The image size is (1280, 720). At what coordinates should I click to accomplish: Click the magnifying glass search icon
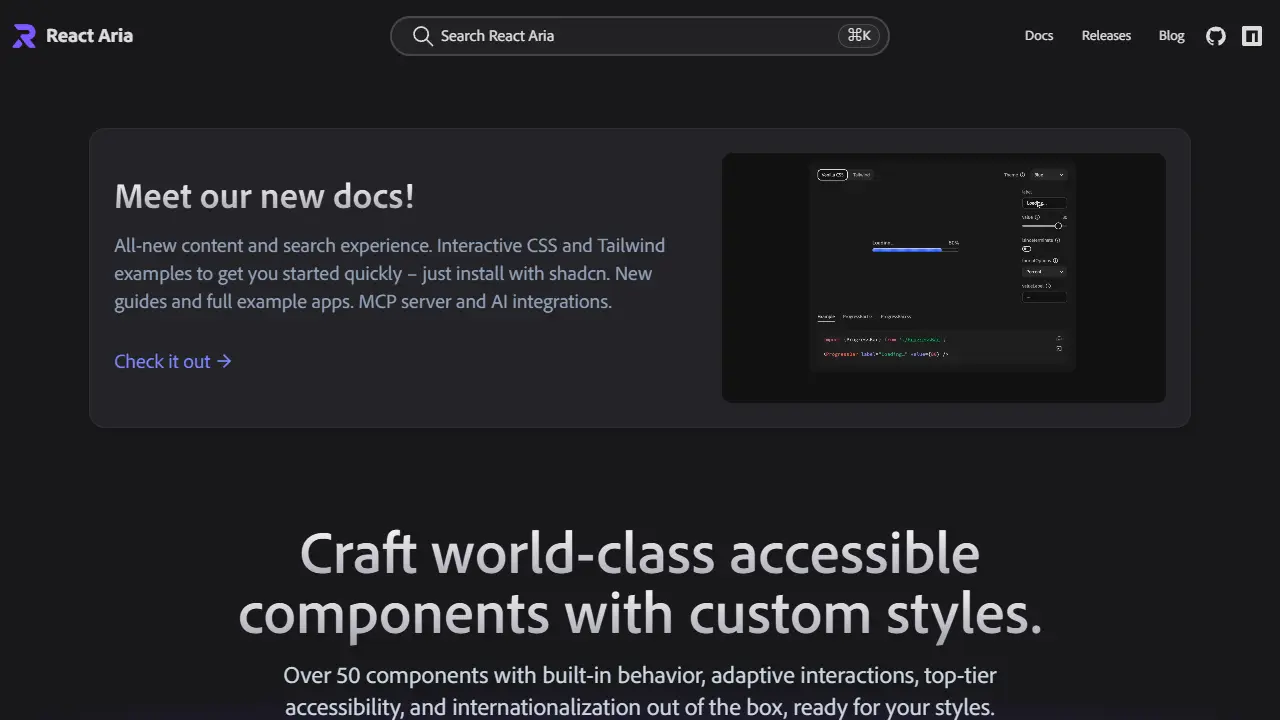(423, 36)
